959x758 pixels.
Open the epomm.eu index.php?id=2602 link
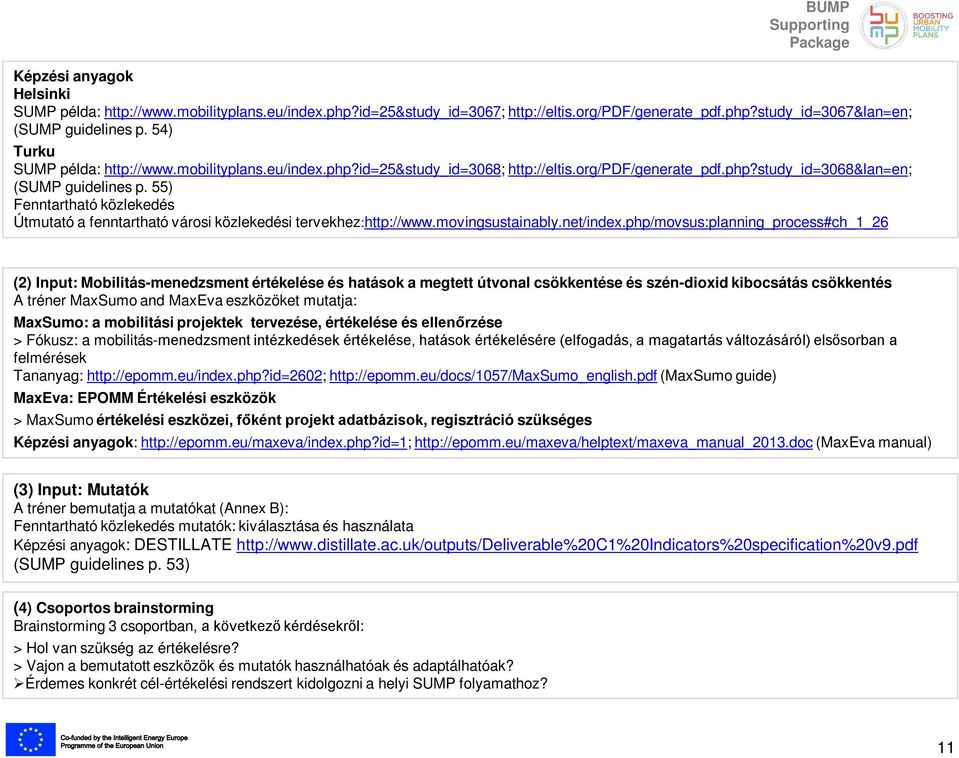tap(204, 376)
